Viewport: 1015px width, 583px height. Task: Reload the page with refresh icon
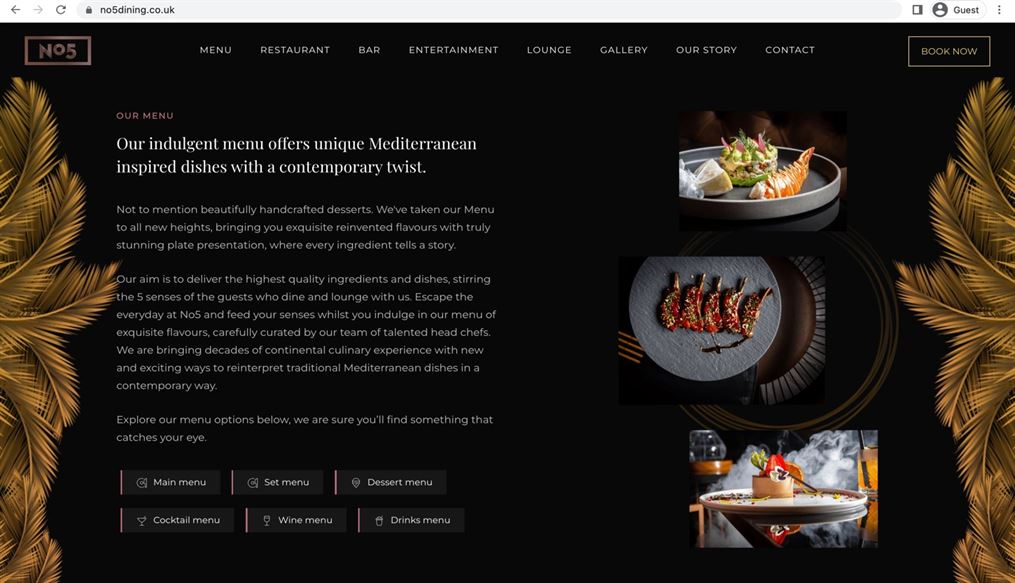click(x=61, y=10)
